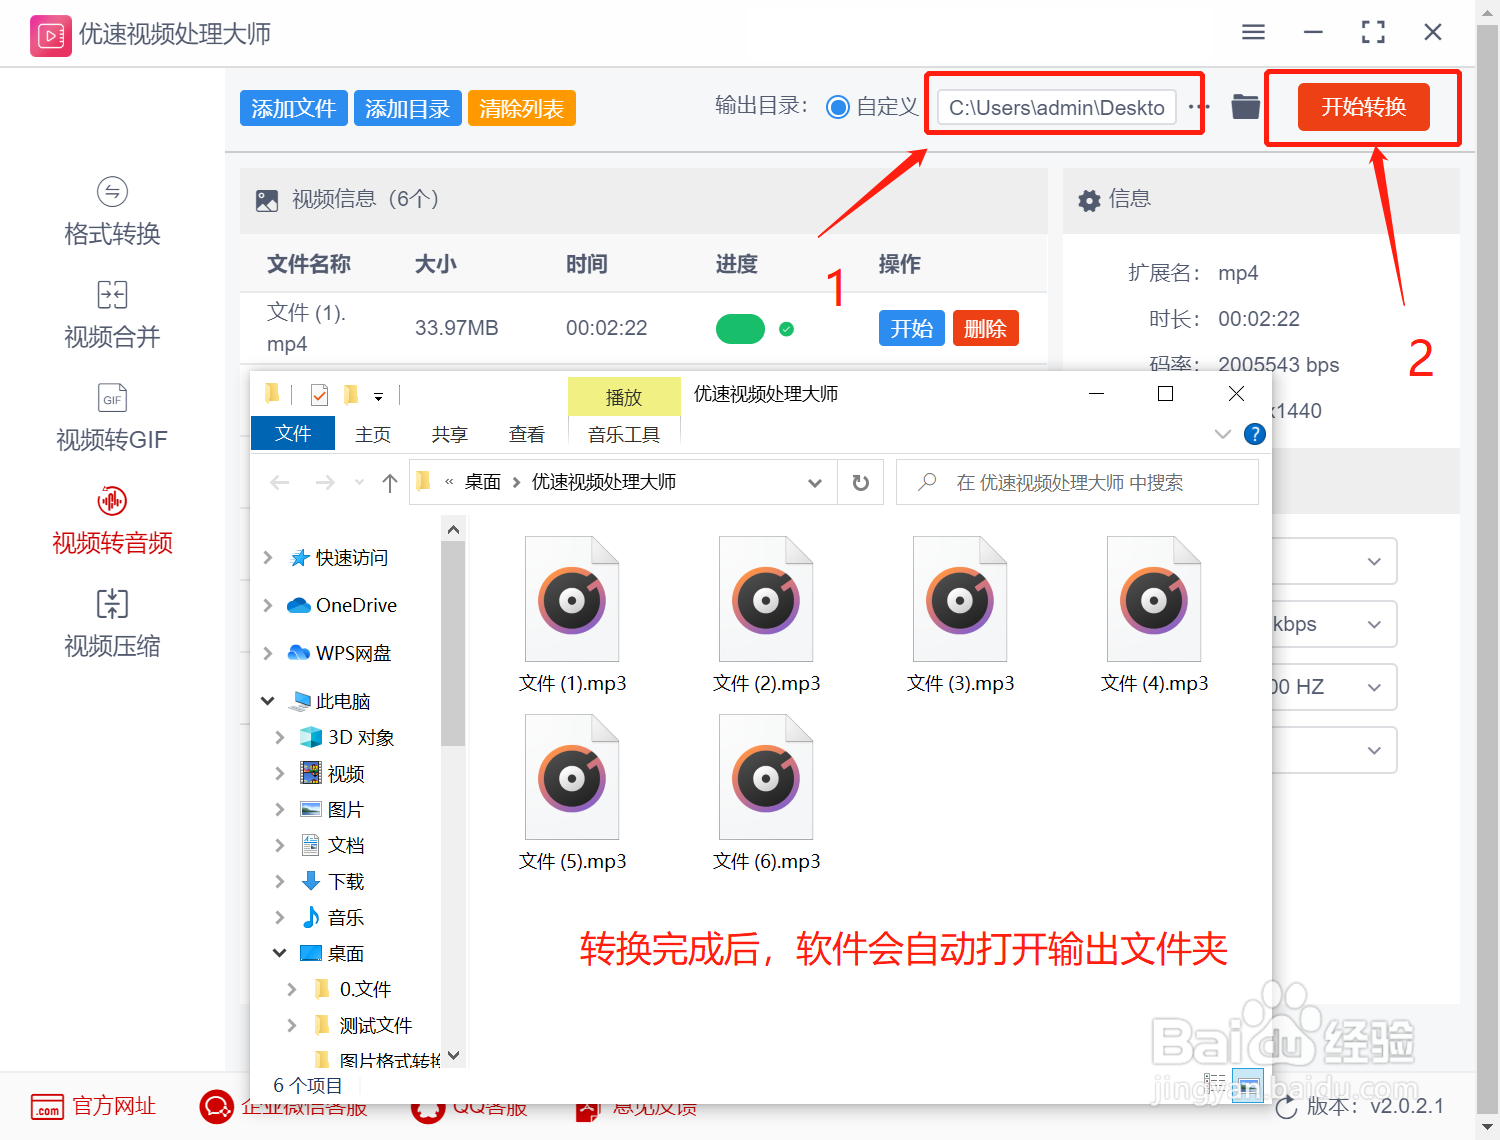
Task: Click 删除 for 文件 (1).mp4
Action: coord(986,328)
